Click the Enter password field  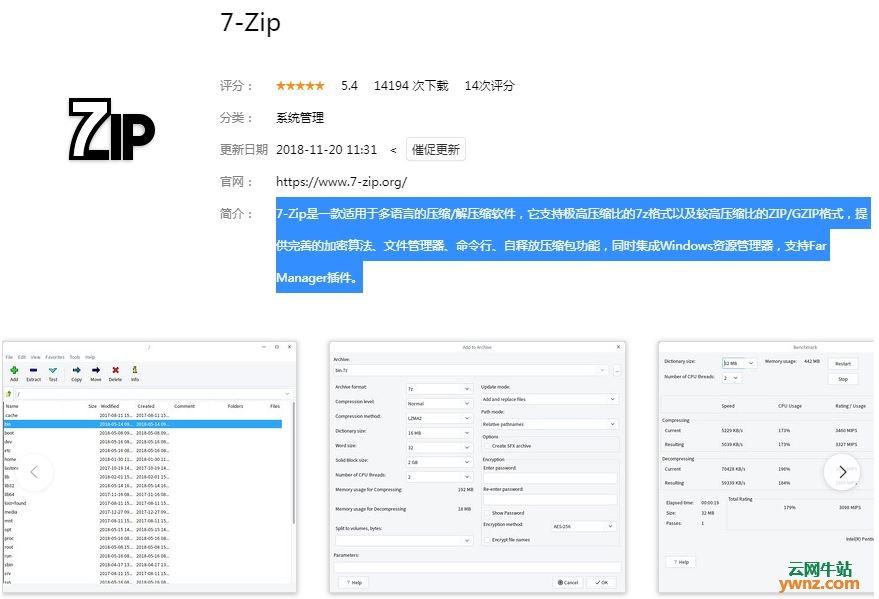[549, 478]
